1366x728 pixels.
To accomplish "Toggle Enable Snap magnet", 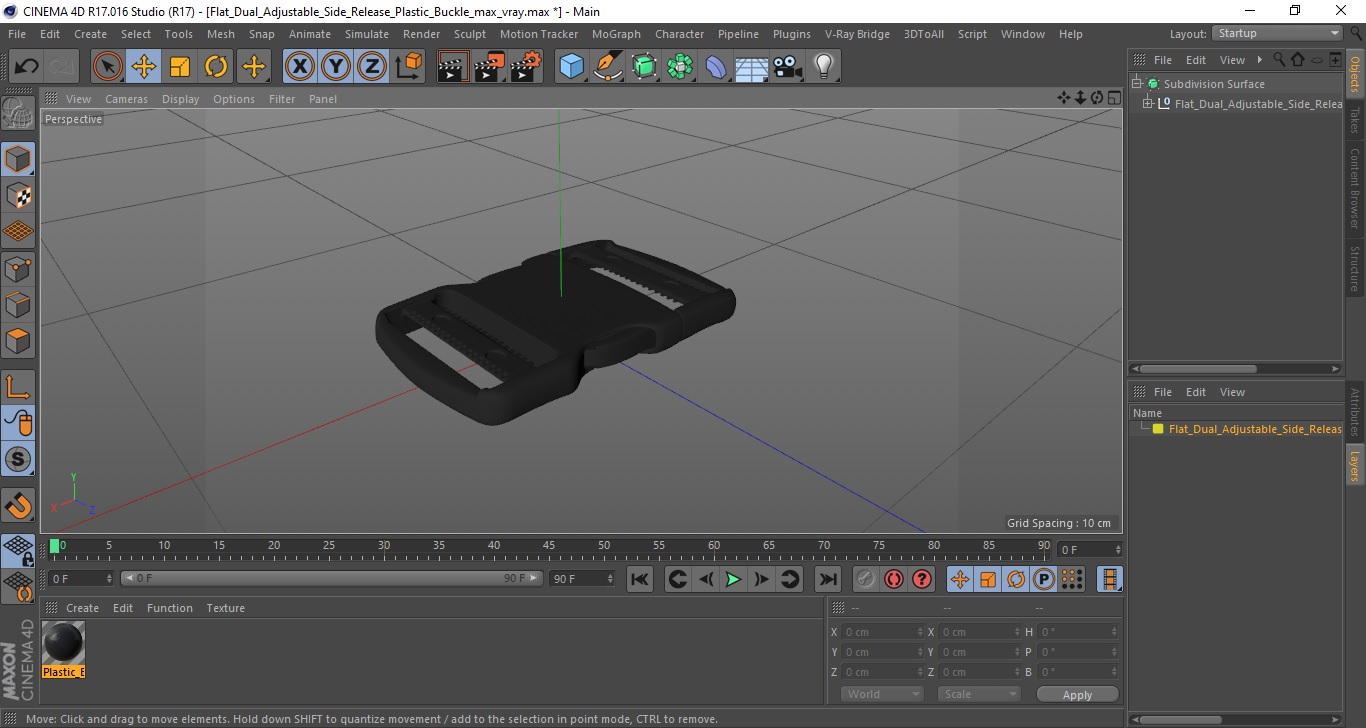I will point(18,505).
